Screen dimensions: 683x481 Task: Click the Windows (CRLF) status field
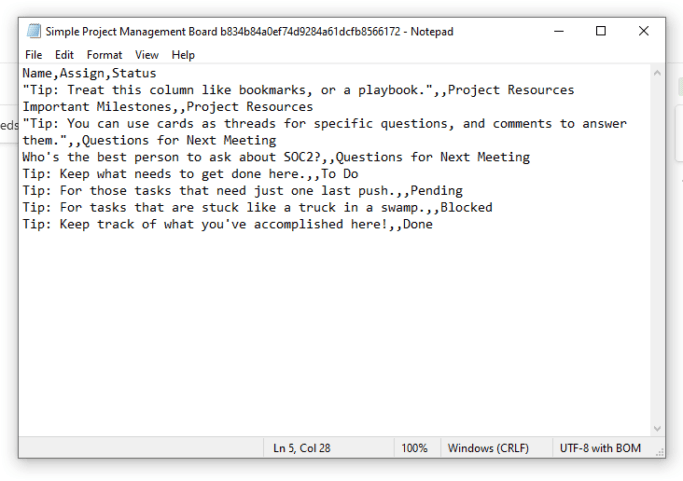tap(488, 448)
